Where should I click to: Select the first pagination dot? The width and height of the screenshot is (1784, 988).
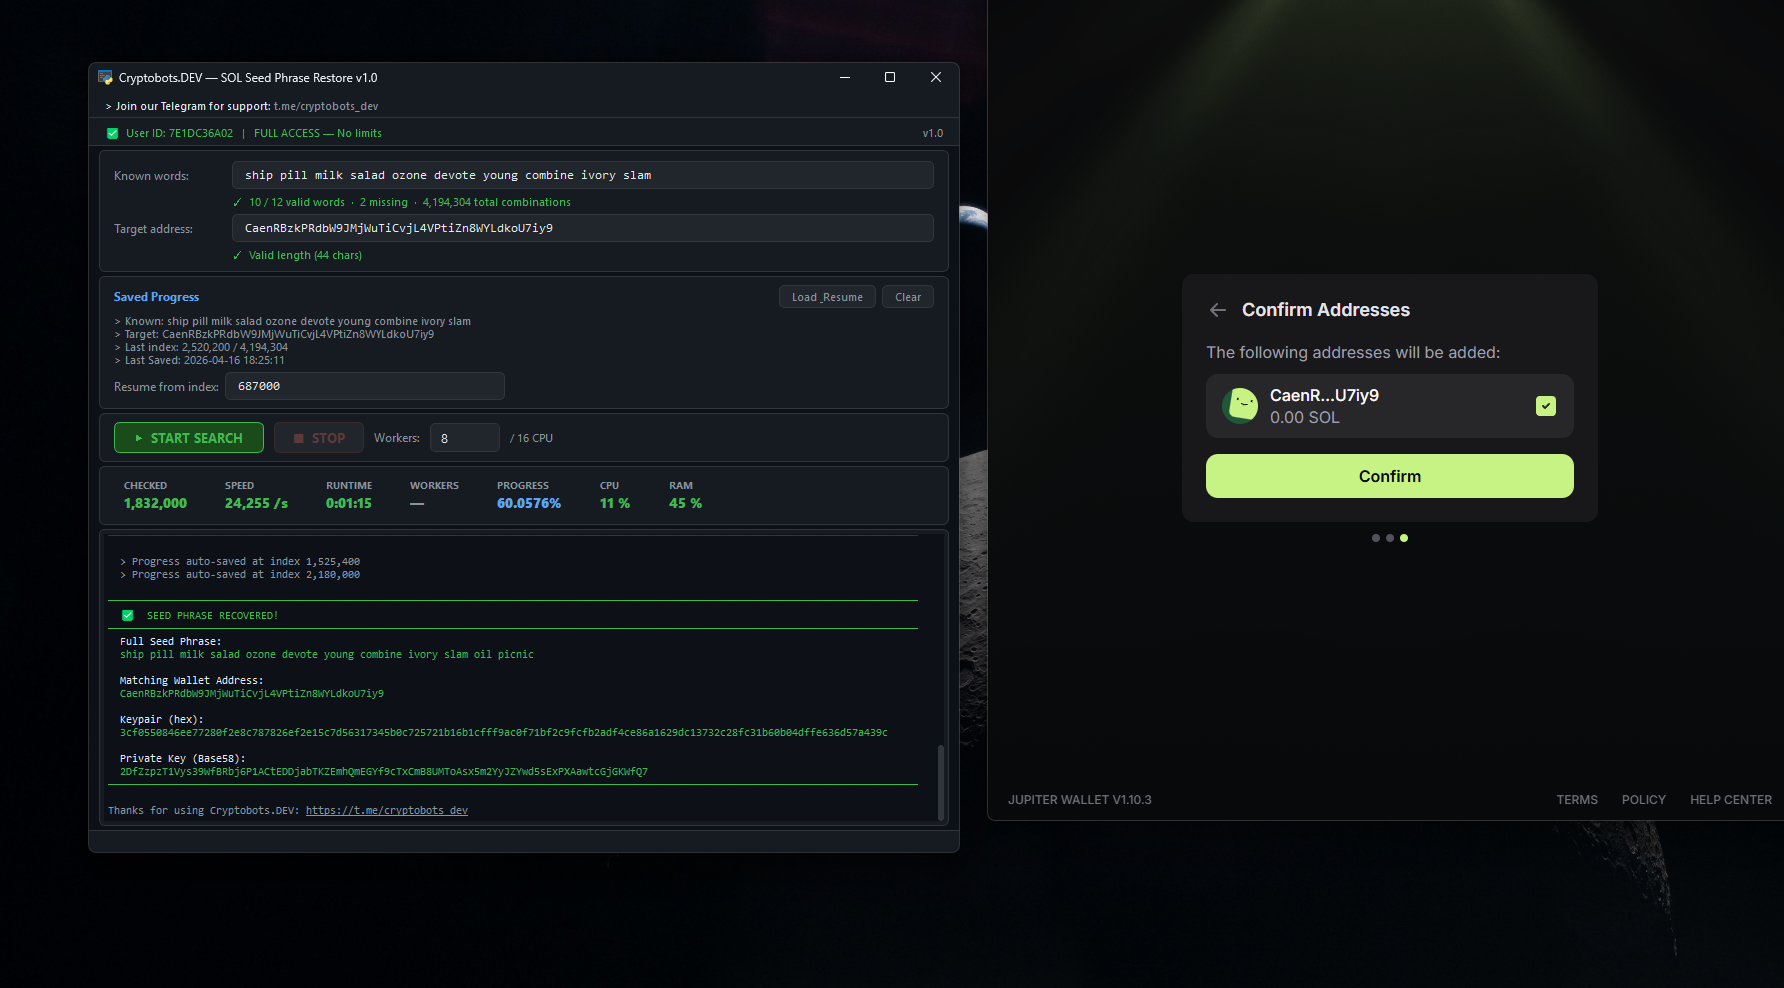1376,538
